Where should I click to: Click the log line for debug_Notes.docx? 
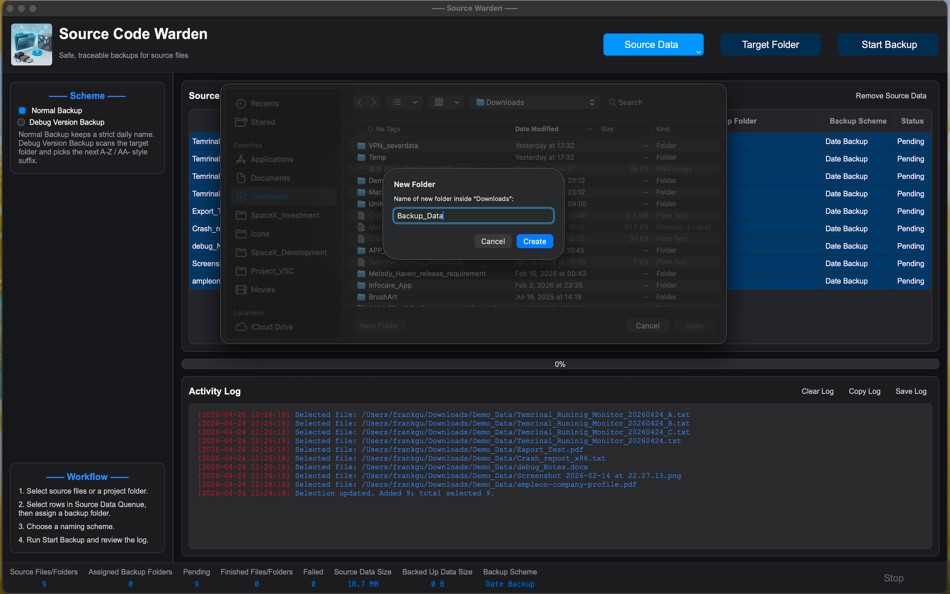tap(393, 467)
